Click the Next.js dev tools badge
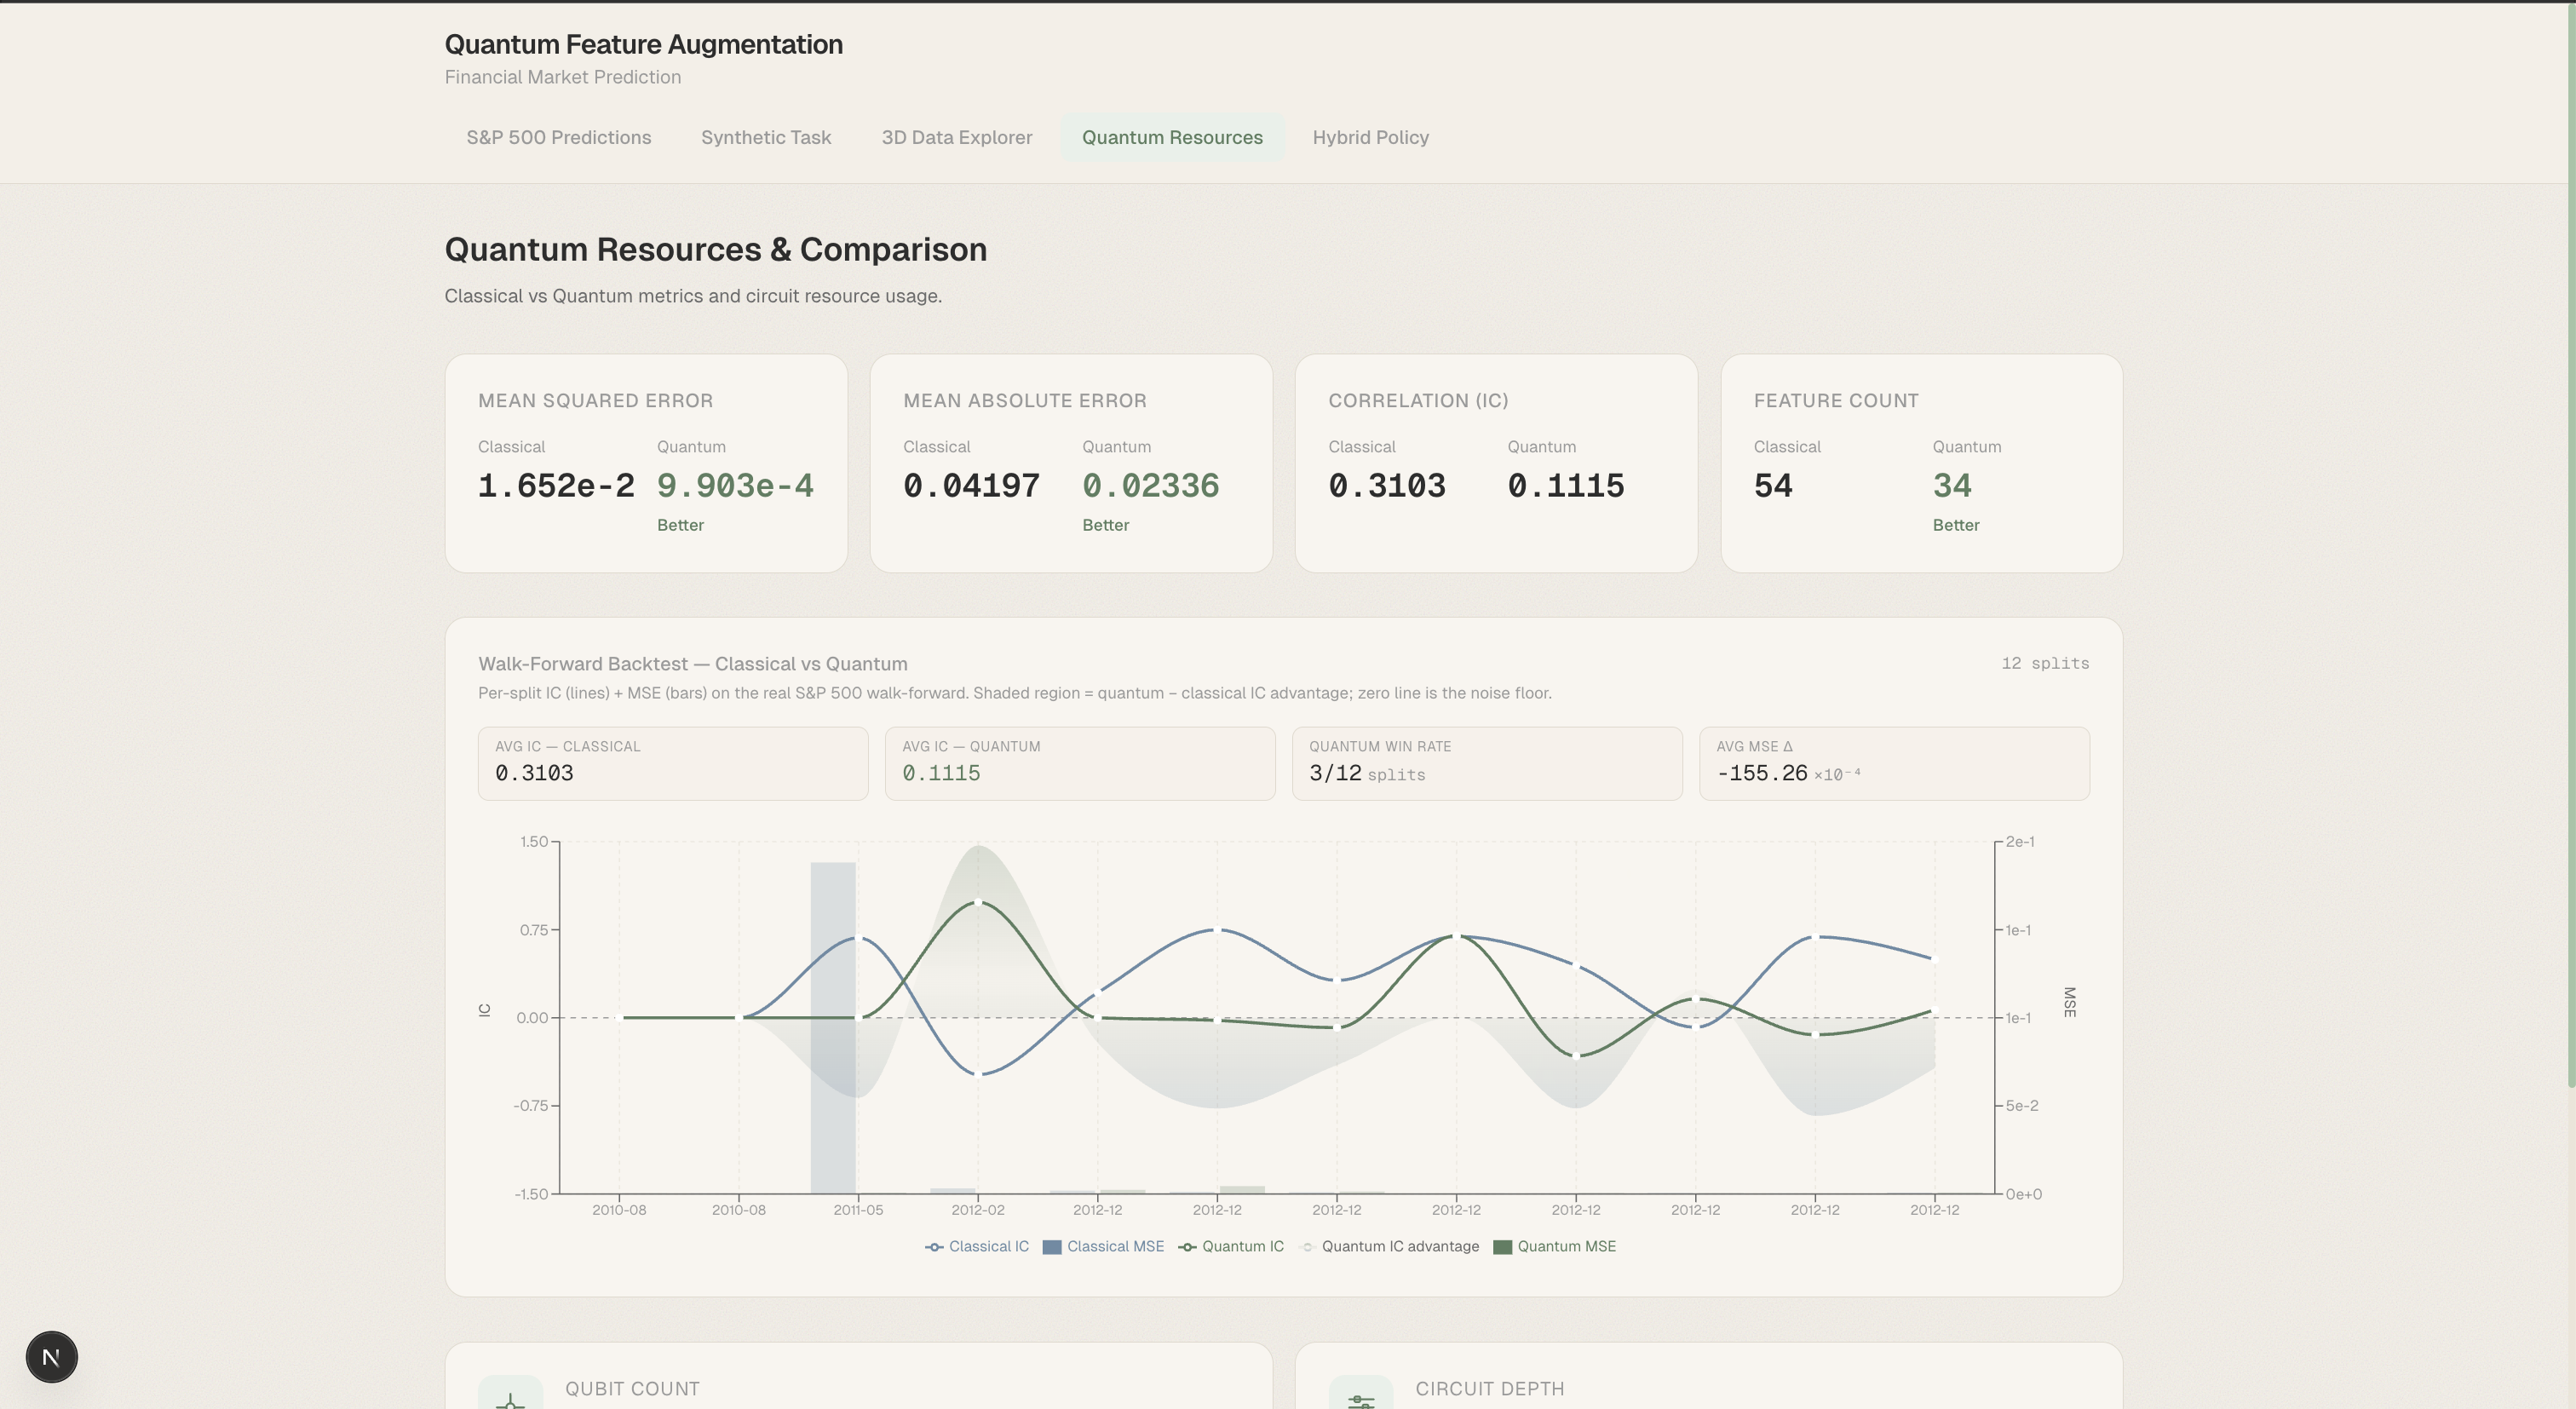This screenshot has width=2576, height=1409. pos(51,1357)
